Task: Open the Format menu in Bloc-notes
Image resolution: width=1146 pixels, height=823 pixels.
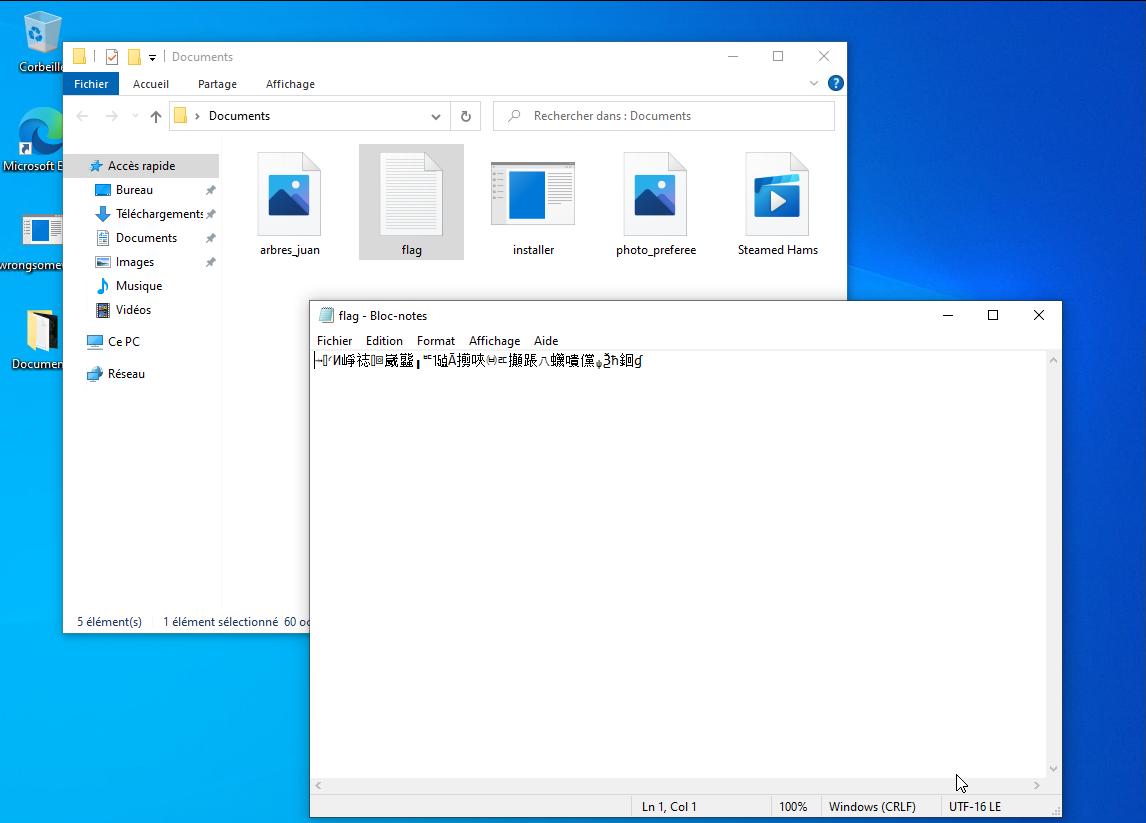Action: (436, 340)
